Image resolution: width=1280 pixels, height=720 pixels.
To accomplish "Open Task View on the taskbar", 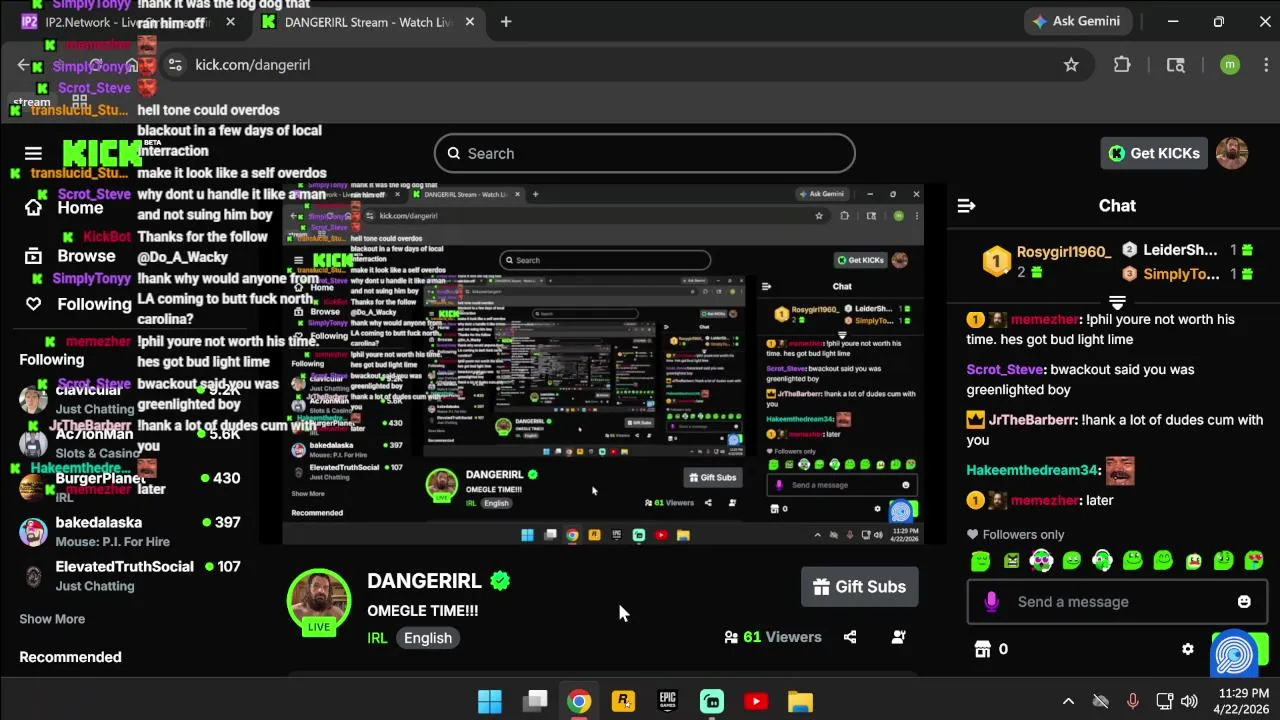I will coord(536,702).
